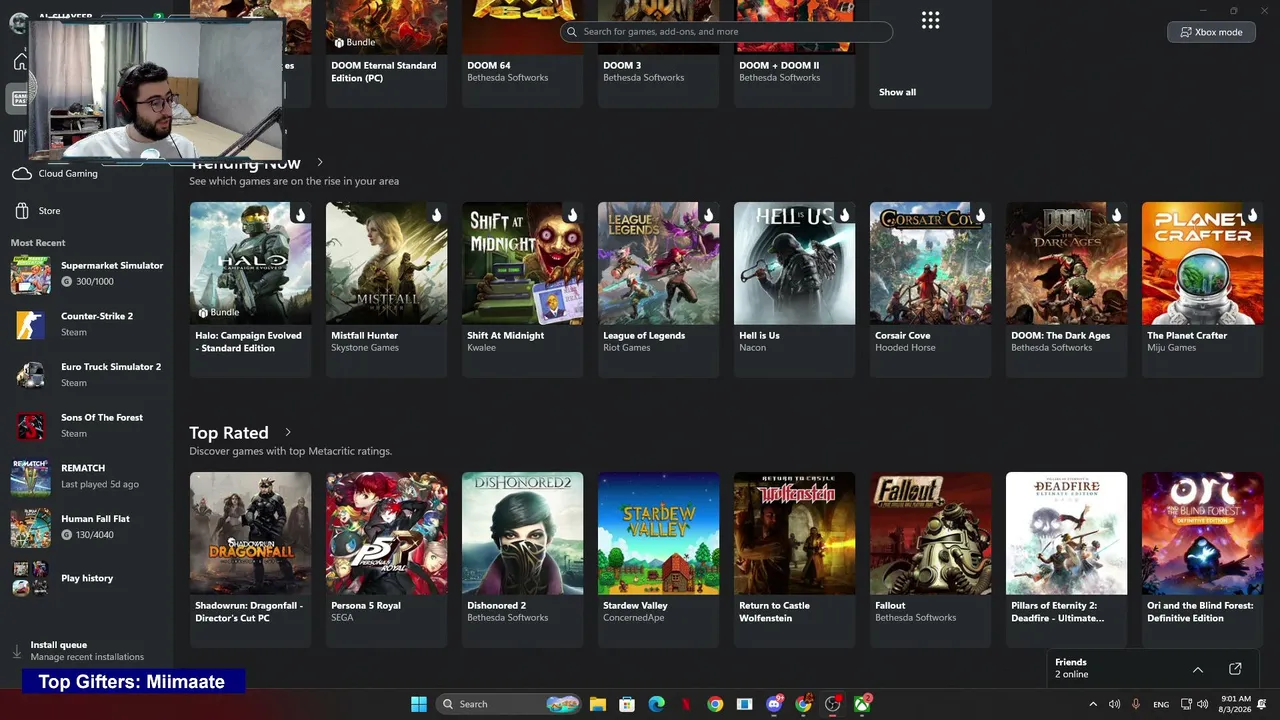
Task: Open Play history in the sidebar
Action: (86, 578)
